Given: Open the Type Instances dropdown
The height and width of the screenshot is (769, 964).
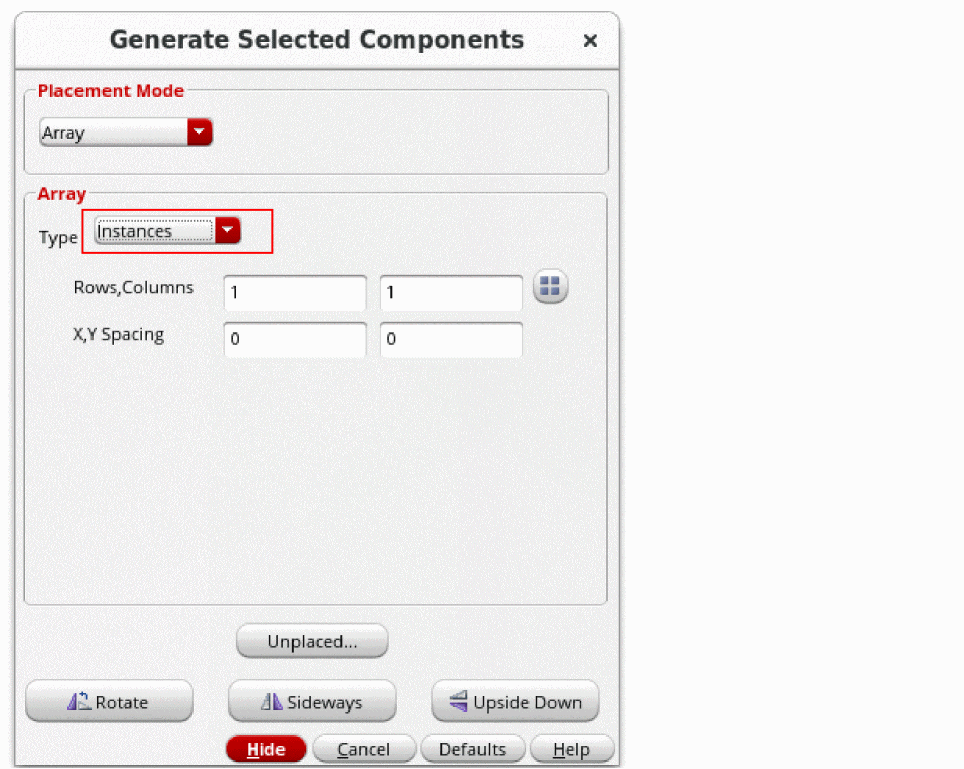Looking at the screenshot, I should (167, 231).
